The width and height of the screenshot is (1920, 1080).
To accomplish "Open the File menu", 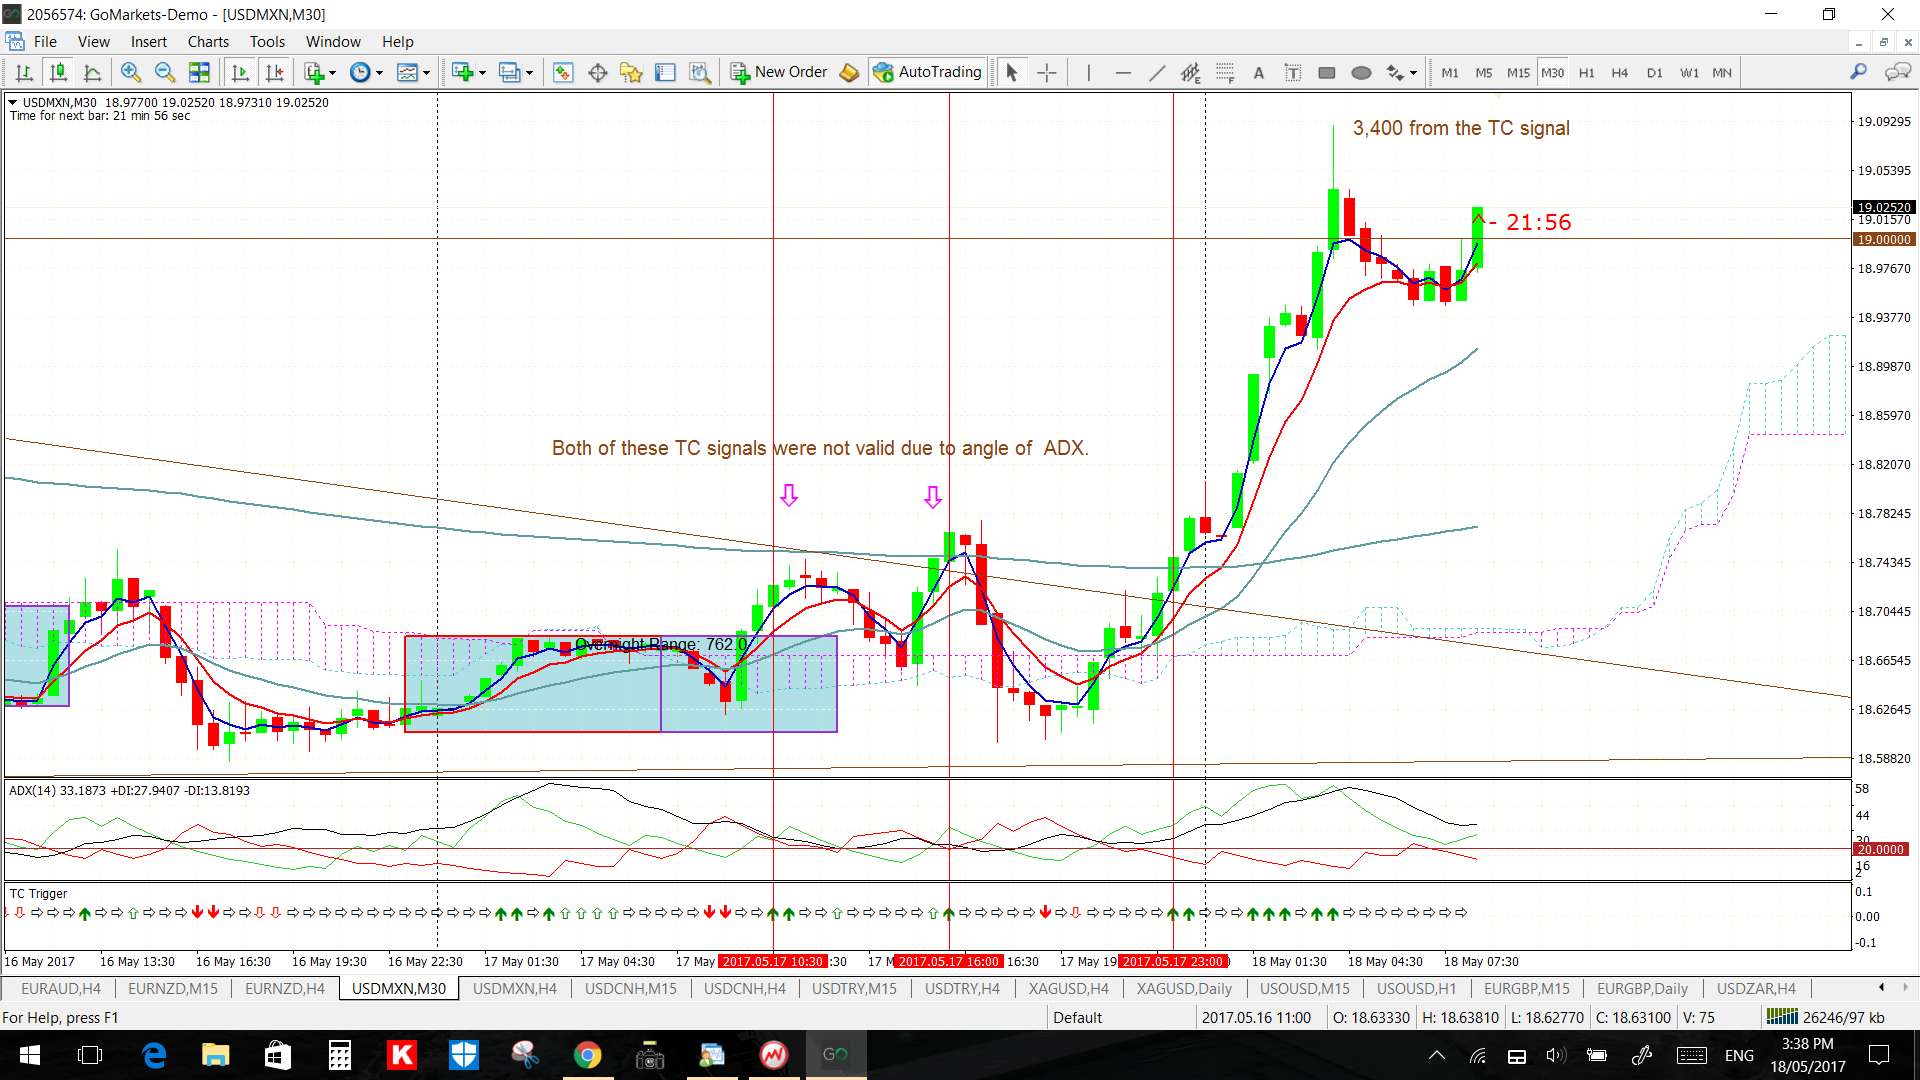I will 45,41.
